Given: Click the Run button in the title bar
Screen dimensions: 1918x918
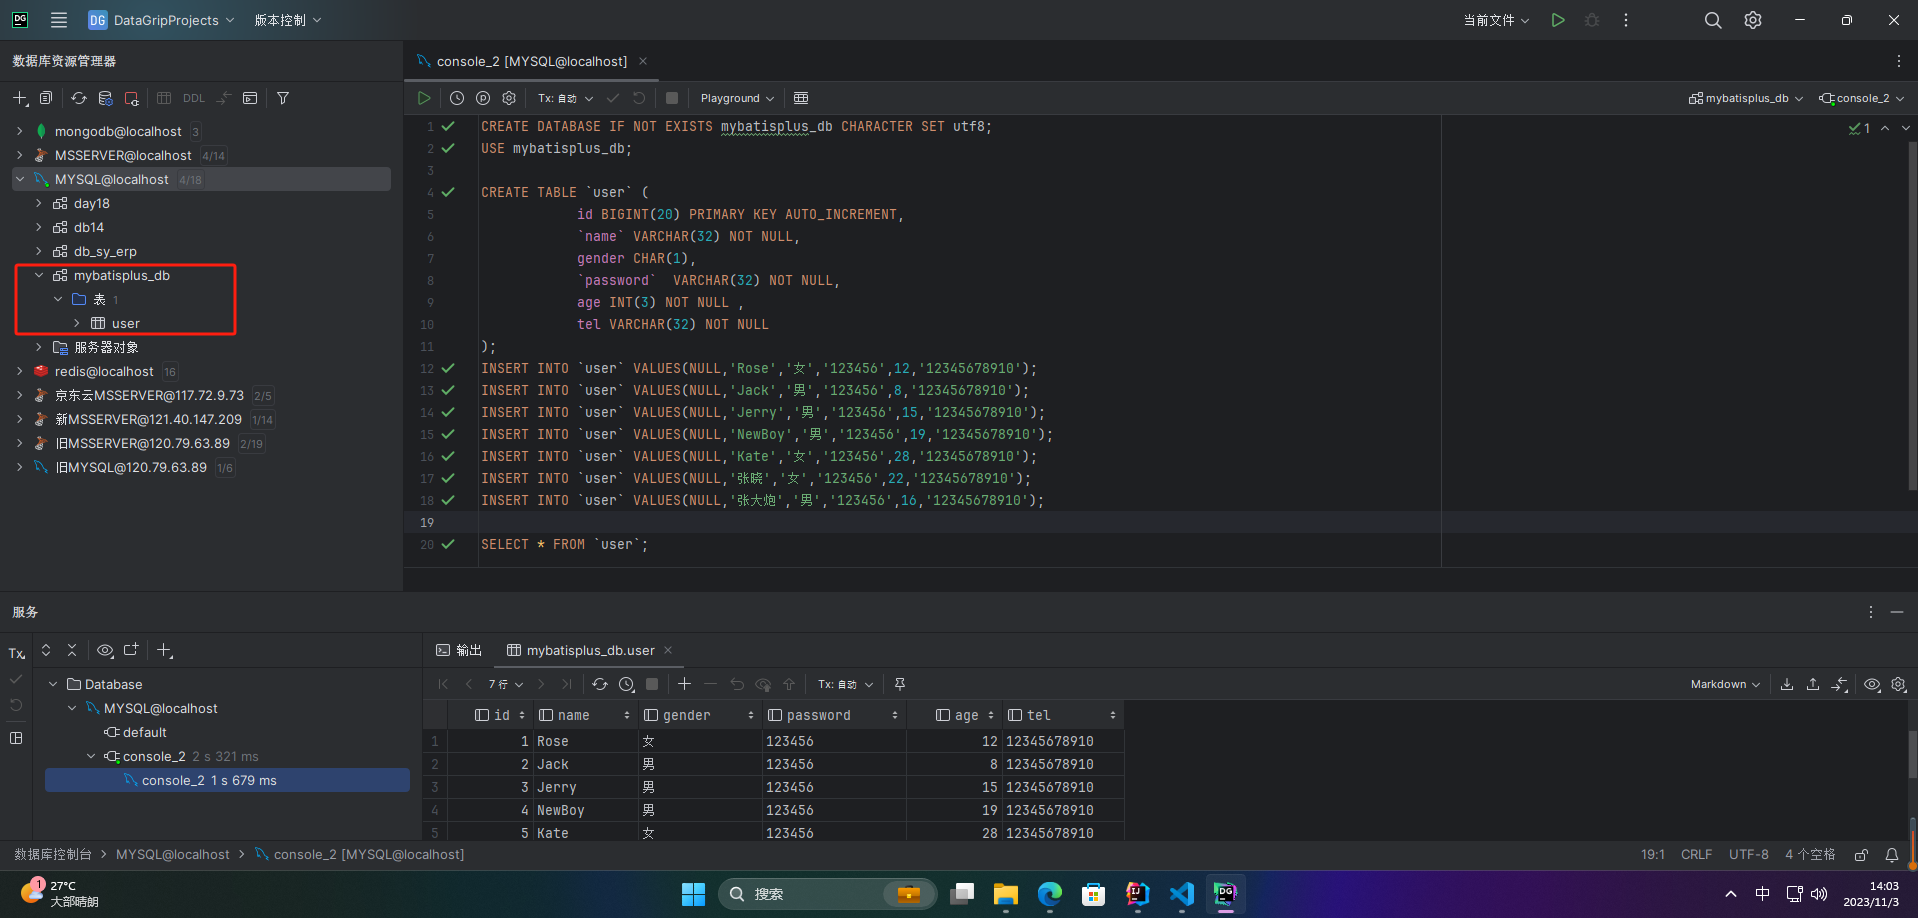Looking at the screenshot, I should (1558, 20).
